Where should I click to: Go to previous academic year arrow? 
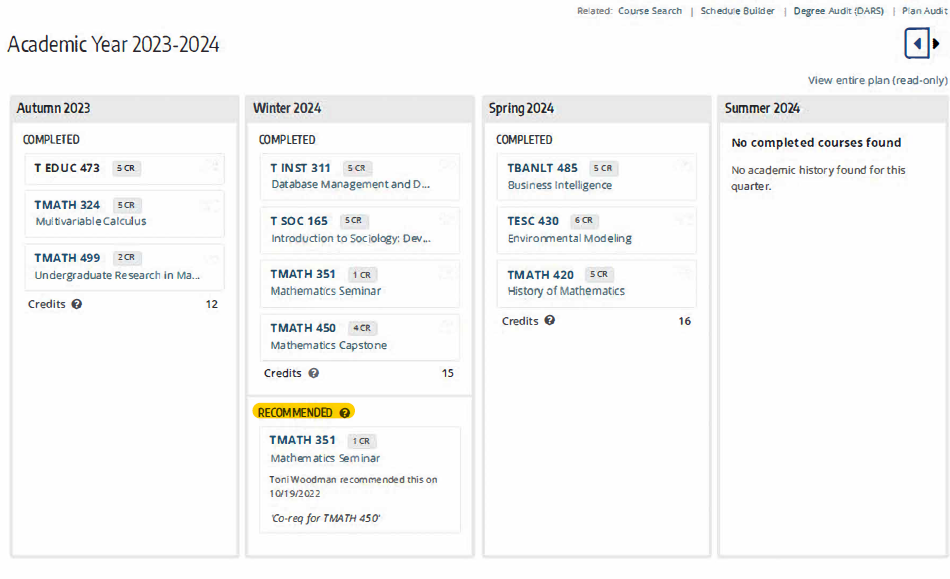[x=917, y=43]
